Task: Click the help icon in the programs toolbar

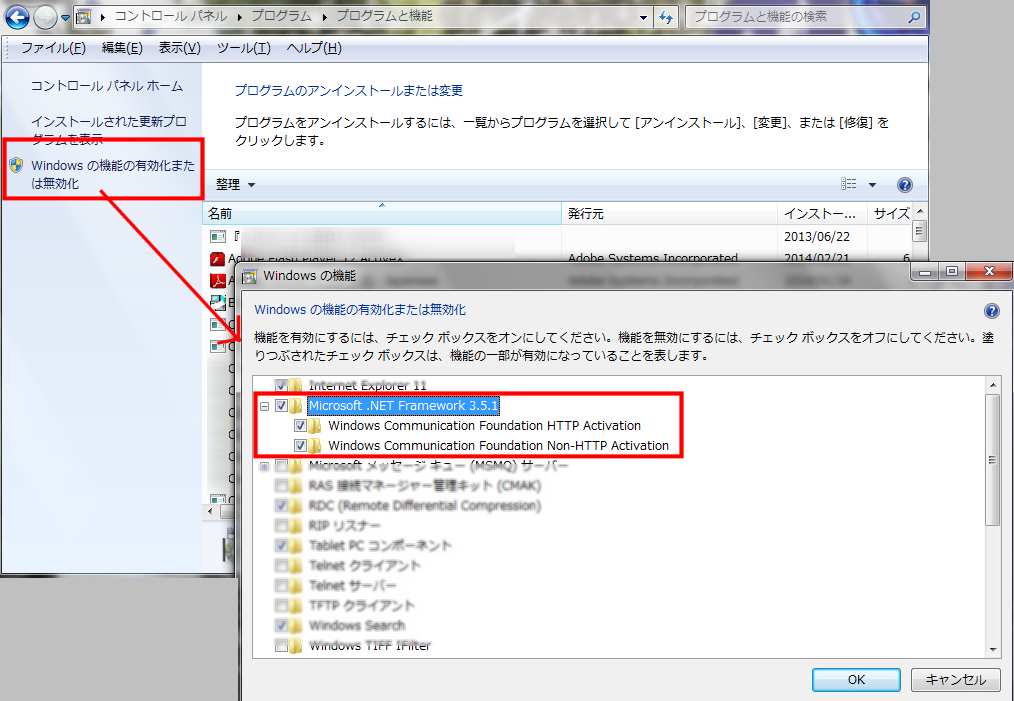Action: 905,185
